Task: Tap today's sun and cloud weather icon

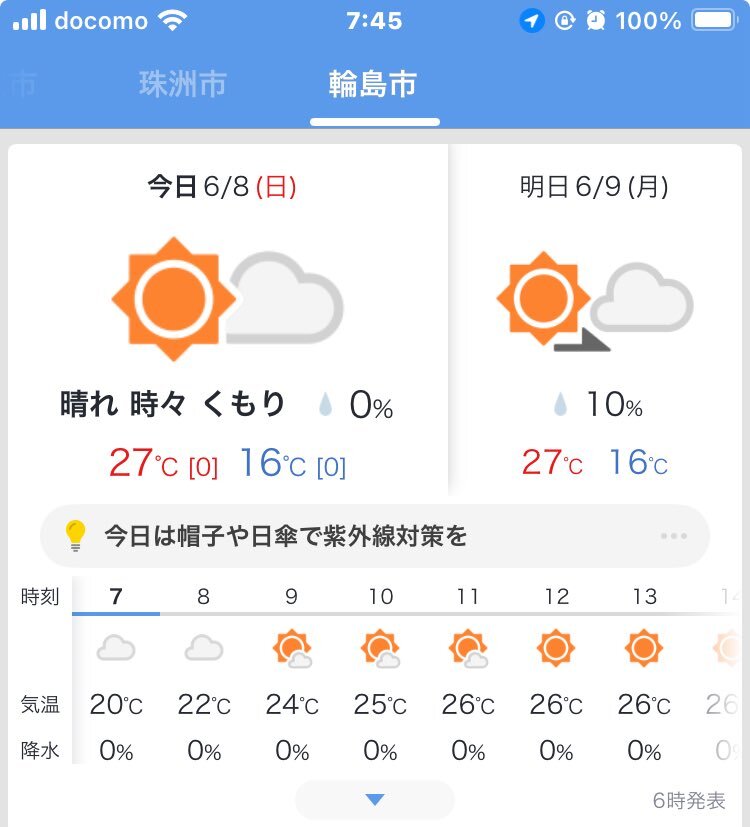Action: click(x=228, y=298)
